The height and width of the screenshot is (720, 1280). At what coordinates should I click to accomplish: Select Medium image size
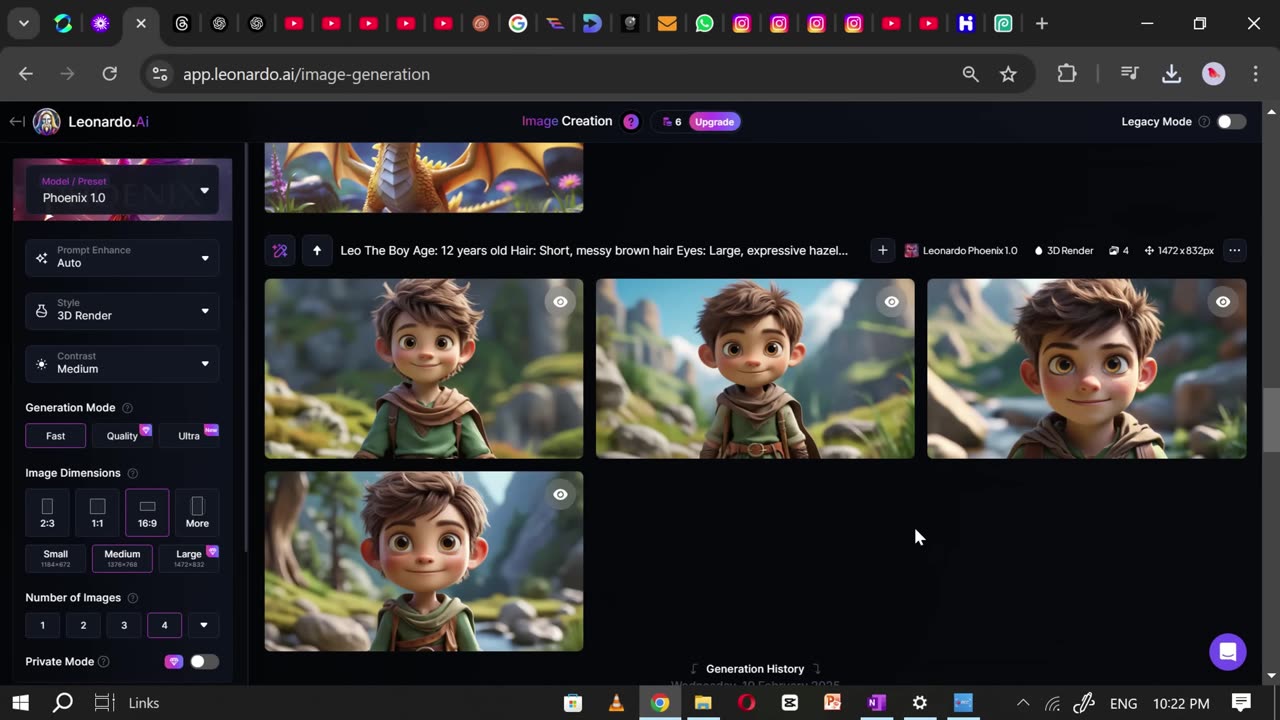122,558
